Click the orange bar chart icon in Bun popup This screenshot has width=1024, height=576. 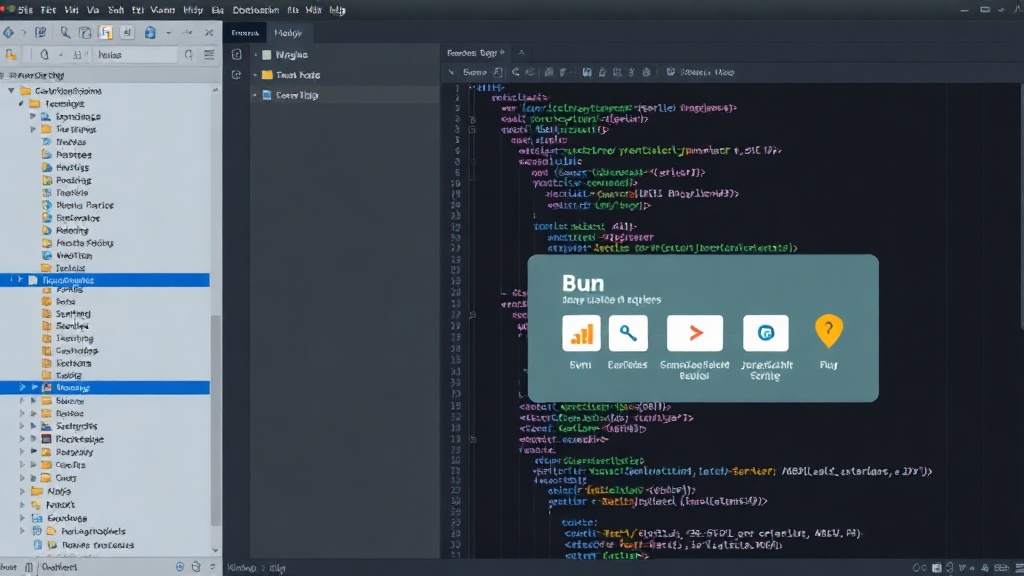click(x=581, y=334)
